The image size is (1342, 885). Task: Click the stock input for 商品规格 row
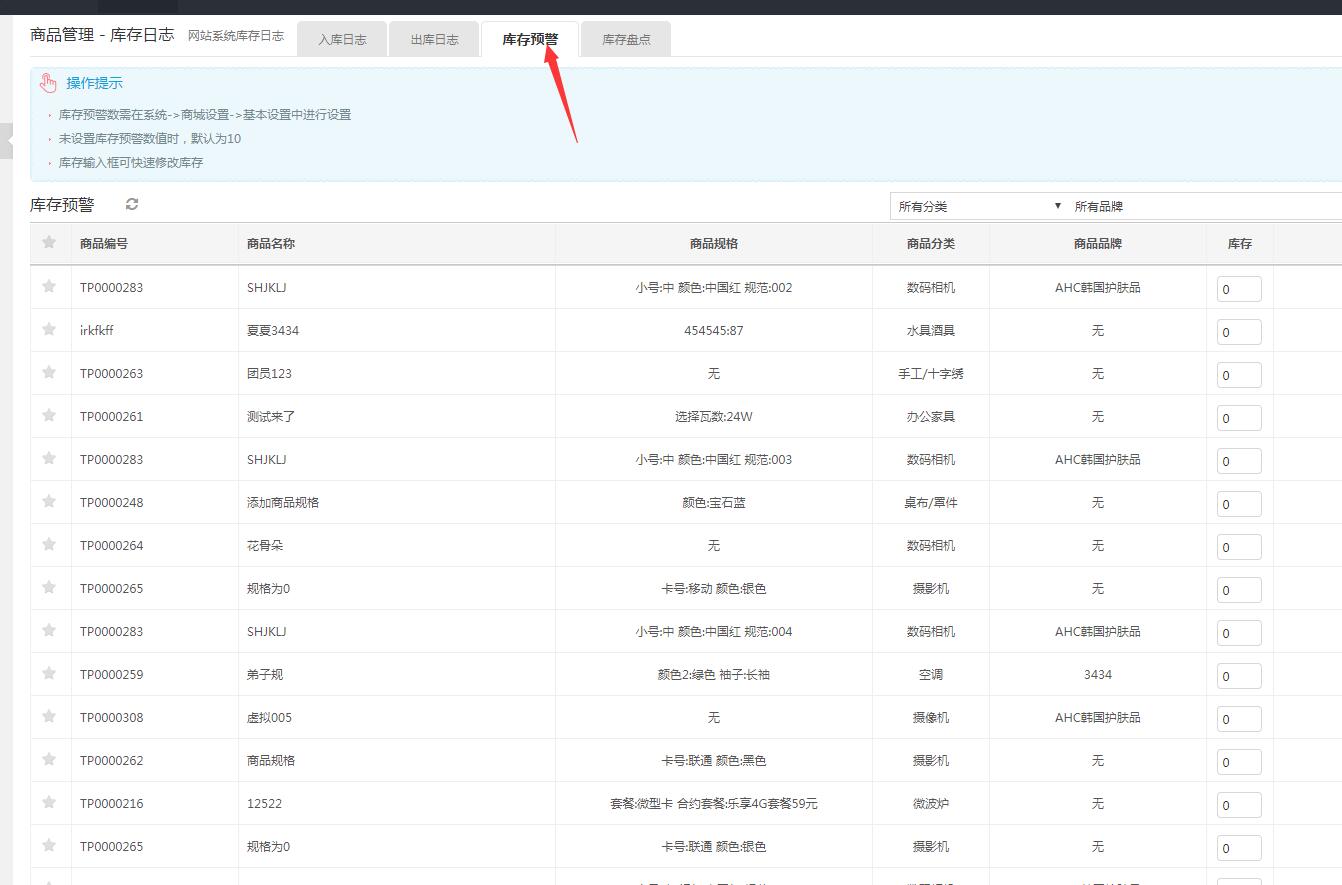(1238, 762)
